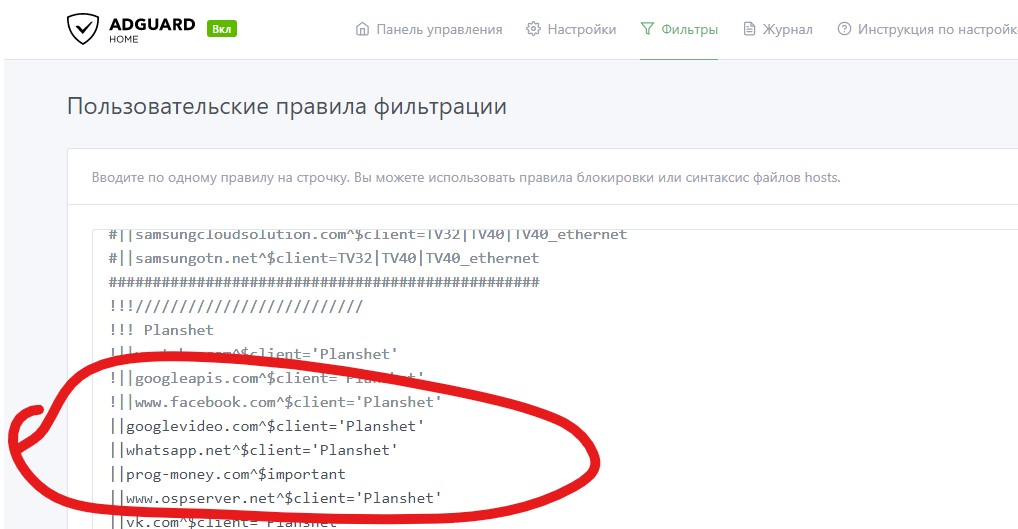Click the funnel icon beside Фильтры

(647, 29)
